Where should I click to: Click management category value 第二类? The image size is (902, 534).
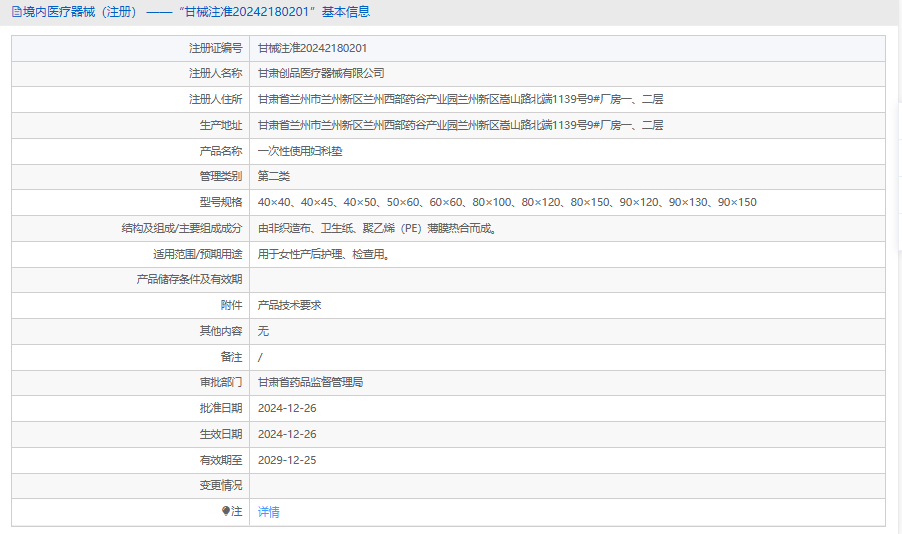tap(274, 176)
